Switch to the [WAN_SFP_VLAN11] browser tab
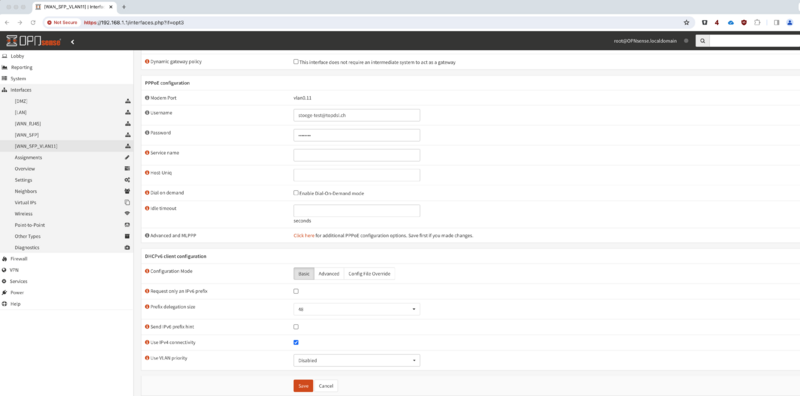This screenshot has width=800, height=396. coord(75,7)
